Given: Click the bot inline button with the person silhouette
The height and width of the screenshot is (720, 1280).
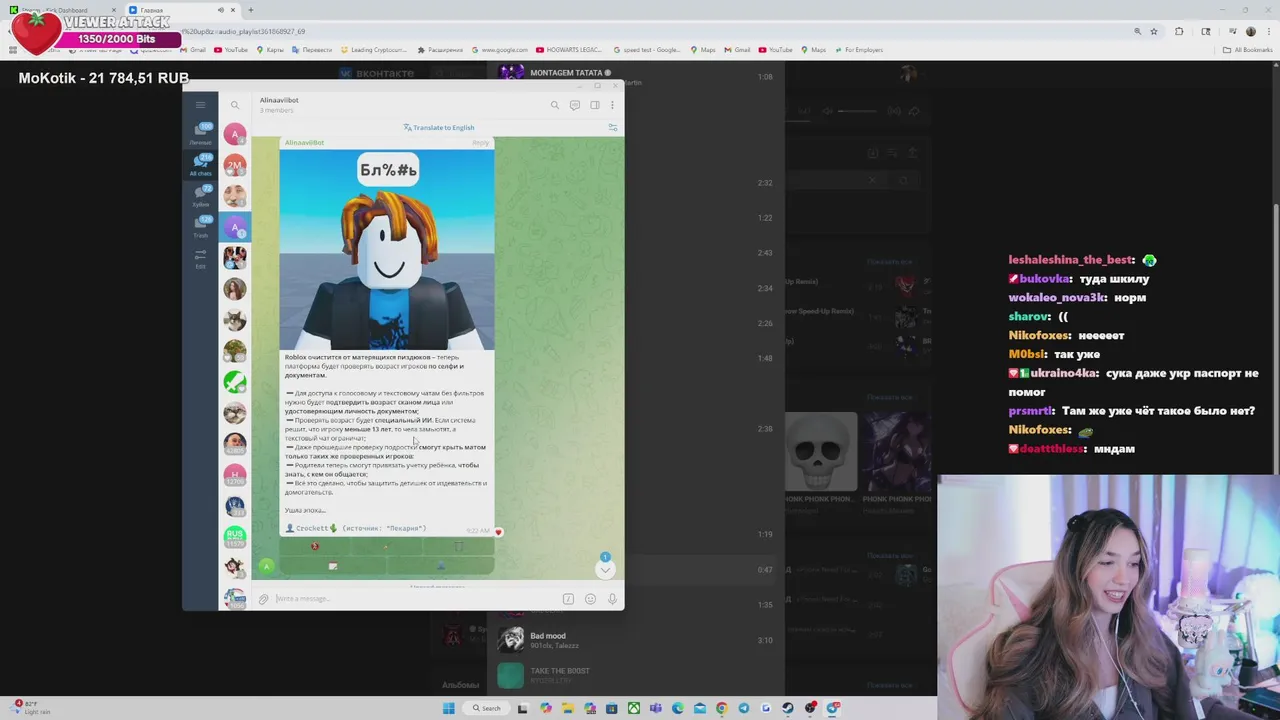Looking at the screenshot, I should coord(441,566).
